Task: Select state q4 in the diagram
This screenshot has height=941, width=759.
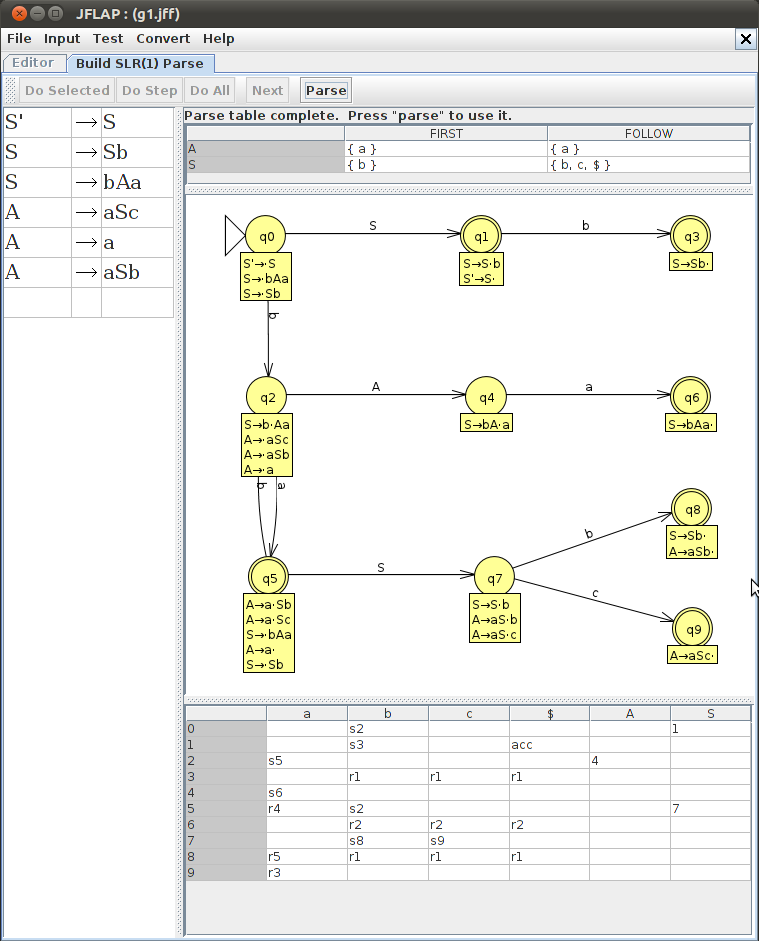Action: (x=486, y=398)
